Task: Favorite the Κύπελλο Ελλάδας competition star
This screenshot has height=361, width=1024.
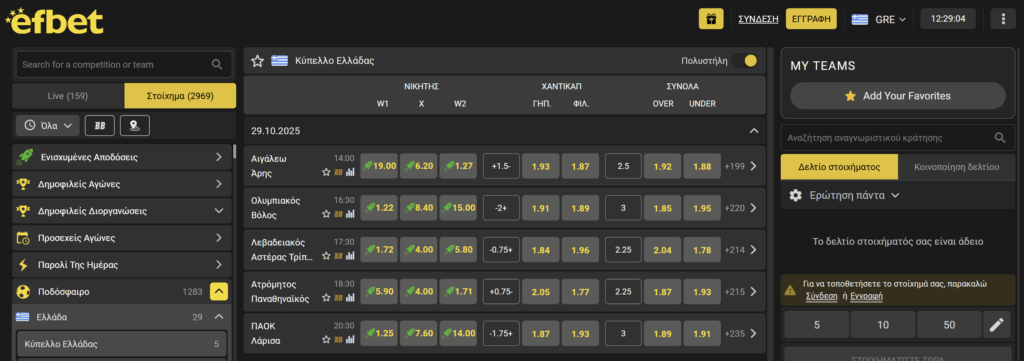Action: 257,61
